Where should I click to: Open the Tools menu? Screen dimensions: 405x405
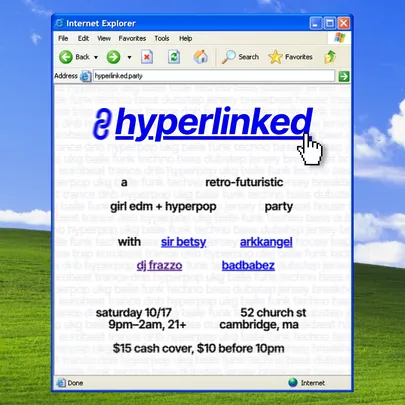(162, 38)
